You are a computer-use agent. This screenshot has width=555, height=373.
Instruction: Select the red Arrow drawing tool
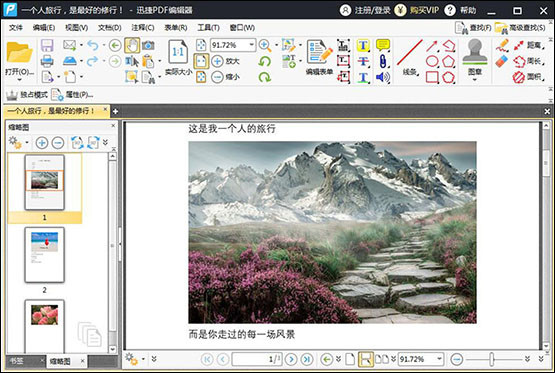pyautogui.click(x=432, y=45)
